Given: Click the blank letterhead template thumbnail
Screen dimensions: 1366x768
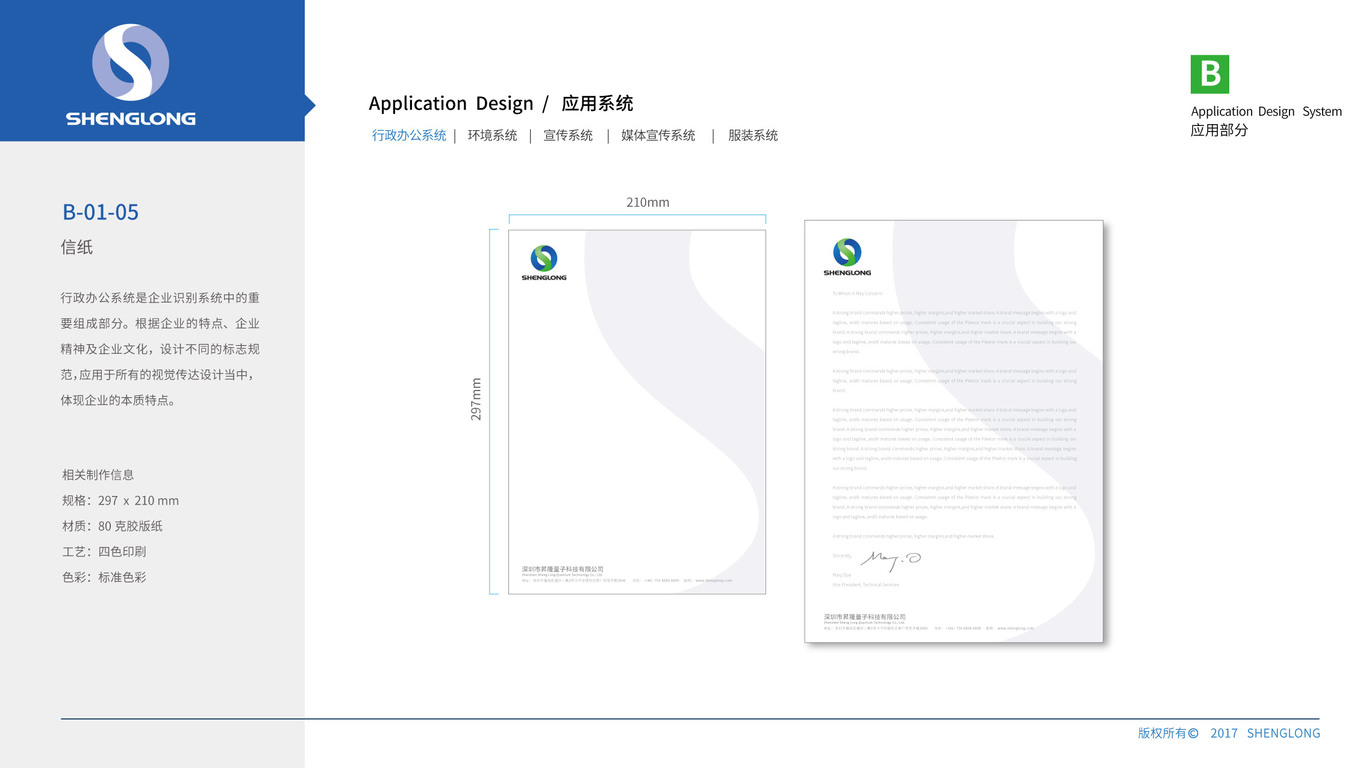Looking at the screenshot, I should pyautogui.click(x=637, y=412).
